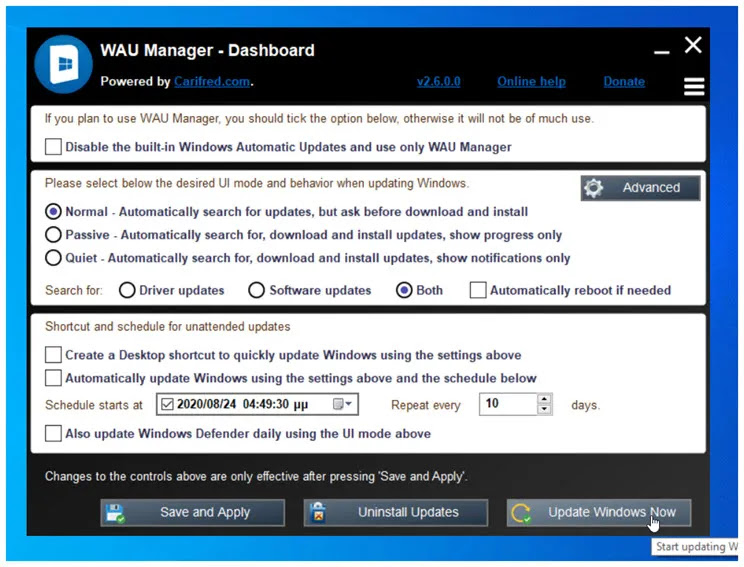Select the Passive UI mode radio button

click(53, 234)
